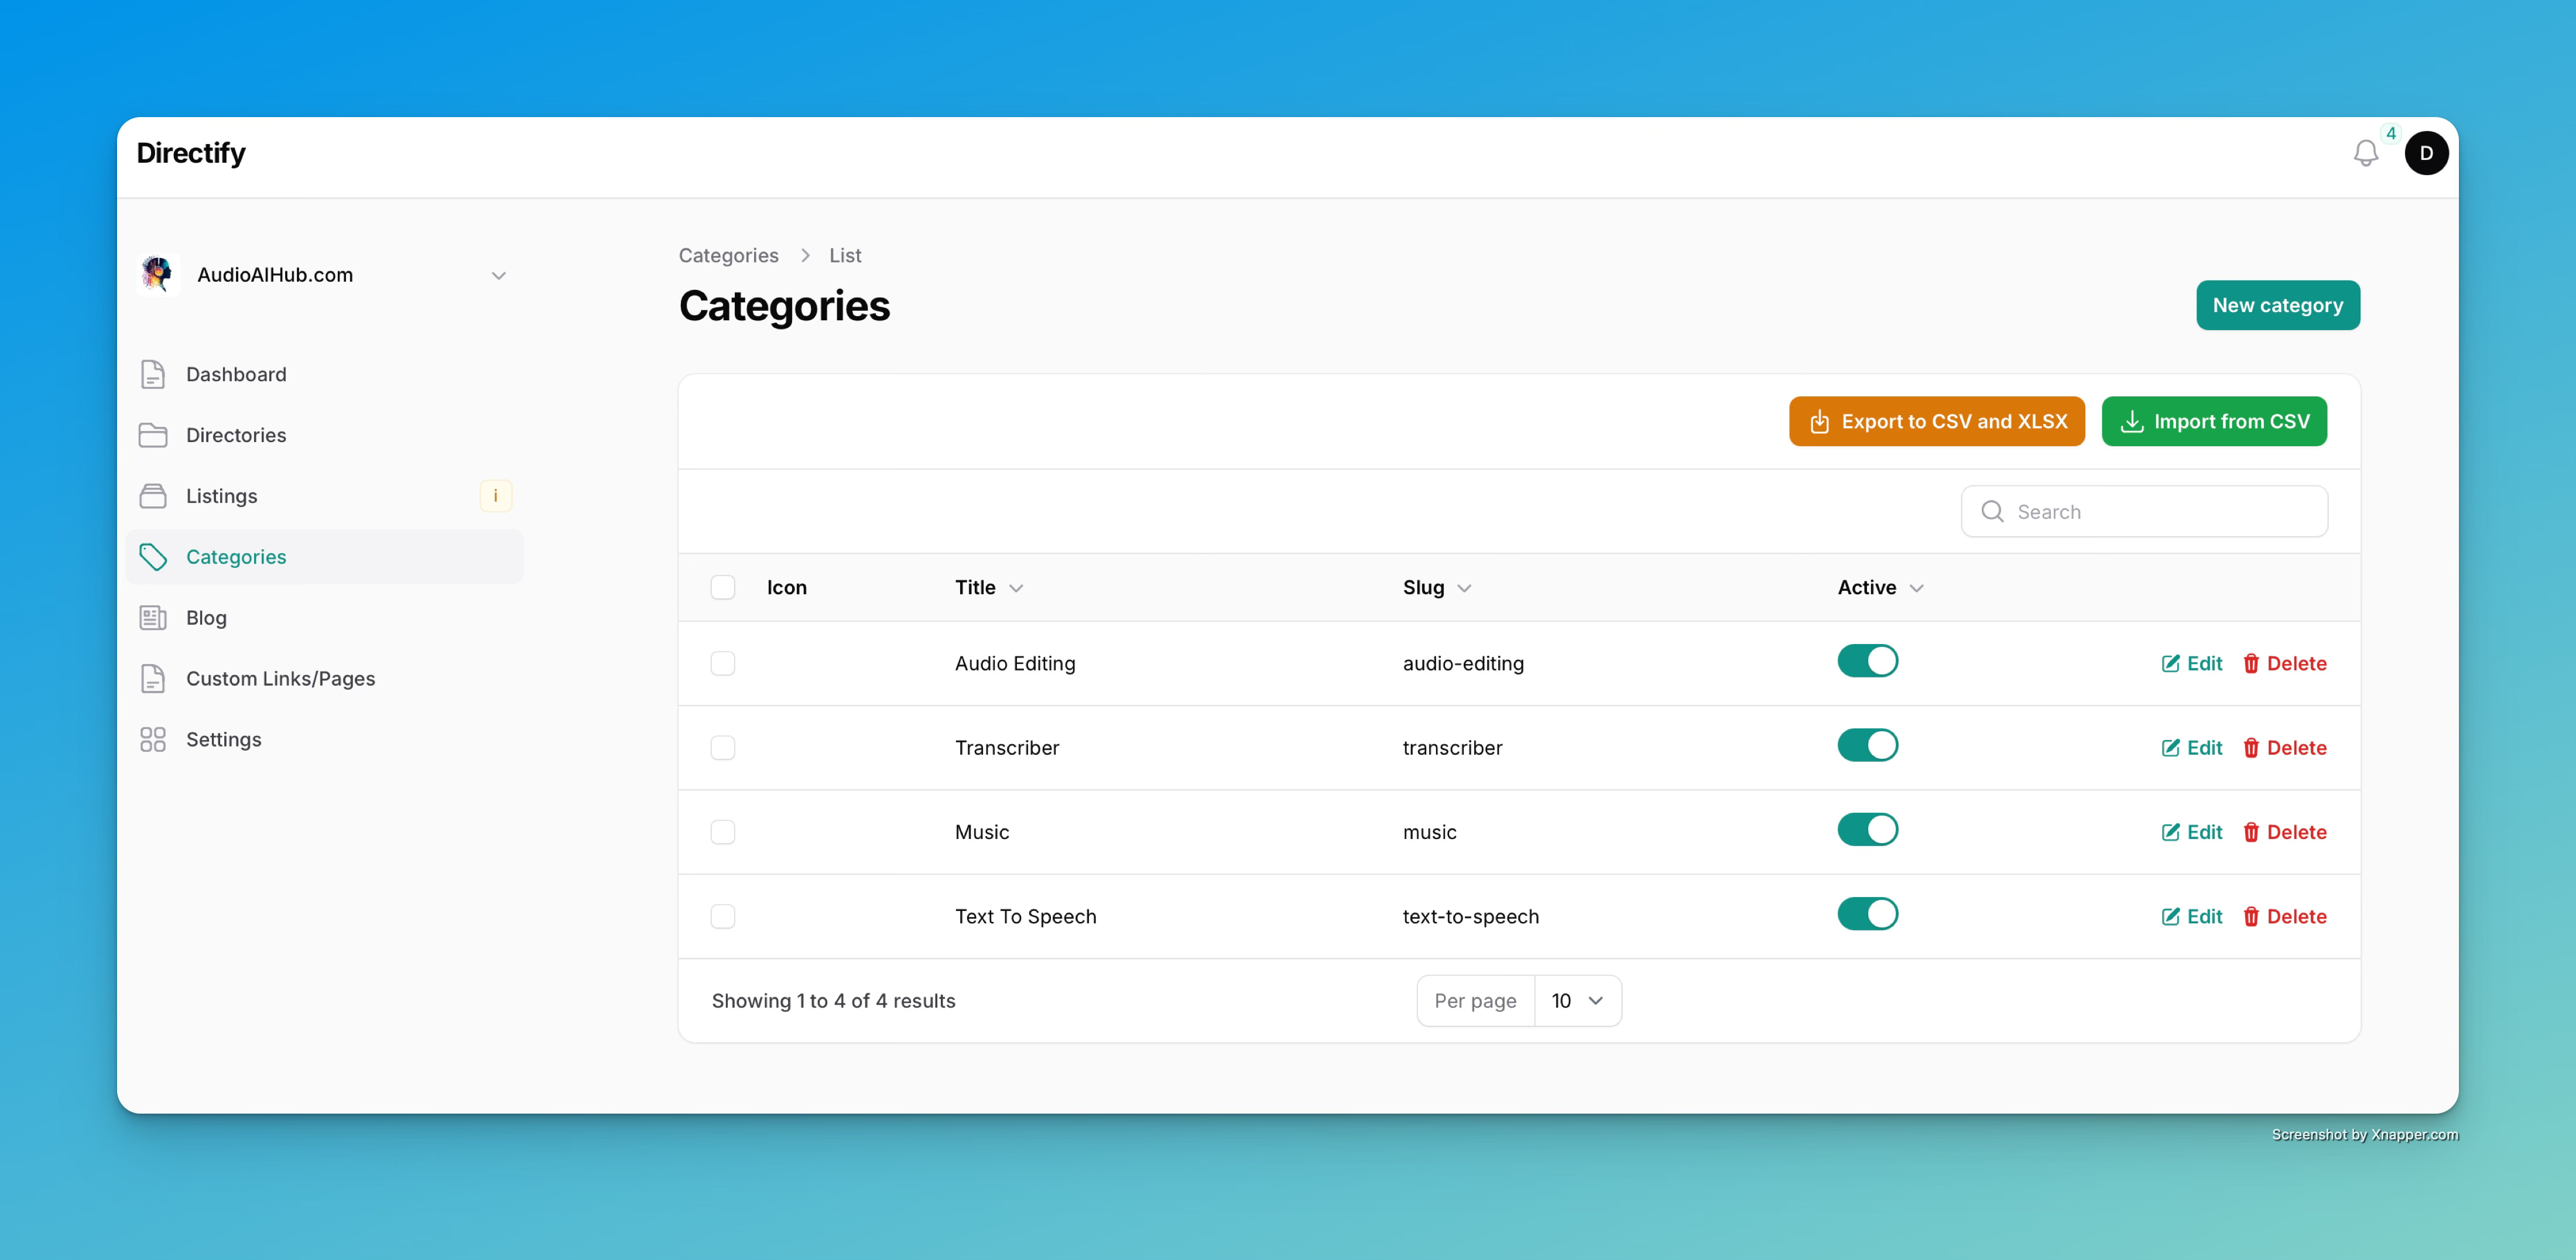Open Custom Links/Pages menu item
This screenshot has width=2576, height=1260.
click(x=280, y=678)
